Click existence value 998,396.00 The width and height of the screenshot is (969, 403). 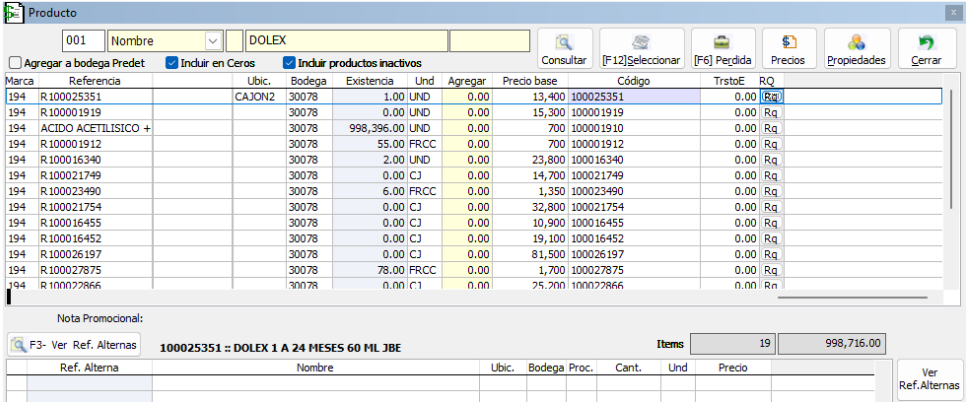coord(370,128)
